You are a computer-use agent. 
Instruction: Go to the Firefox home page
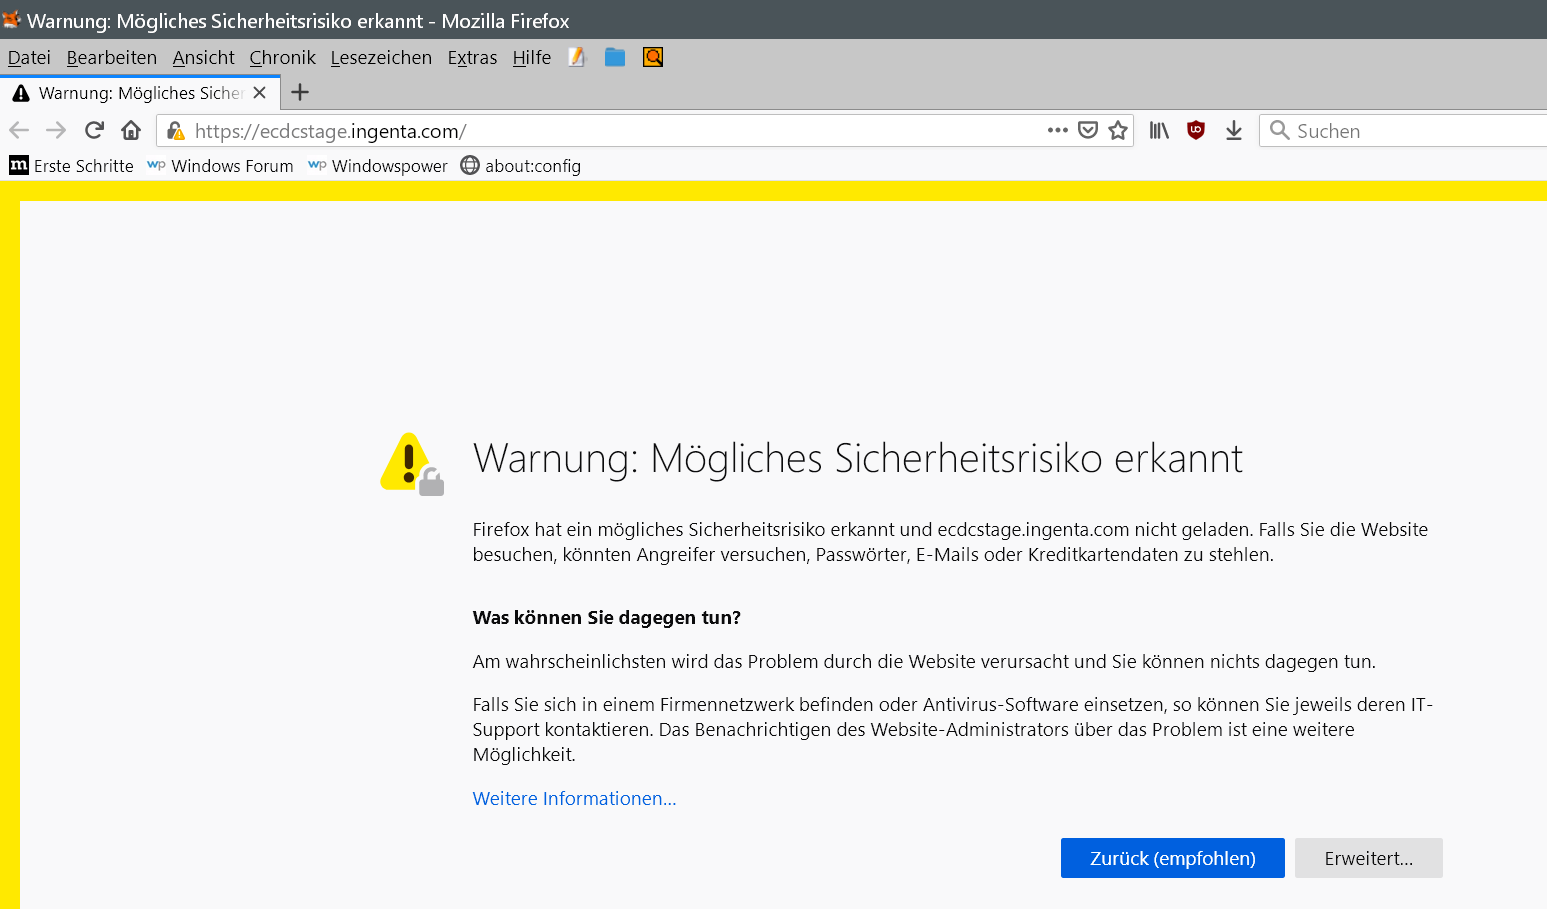131,130
